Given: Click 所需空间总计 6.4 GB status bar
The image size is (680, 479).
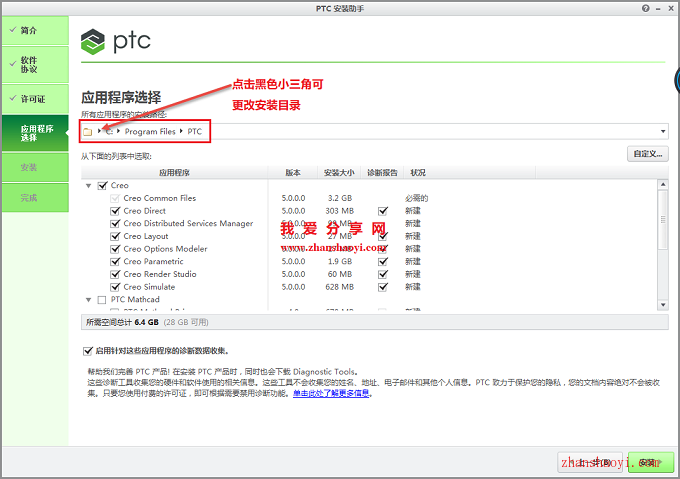Looking at the screenshot, I should click(x=374, y=322).
